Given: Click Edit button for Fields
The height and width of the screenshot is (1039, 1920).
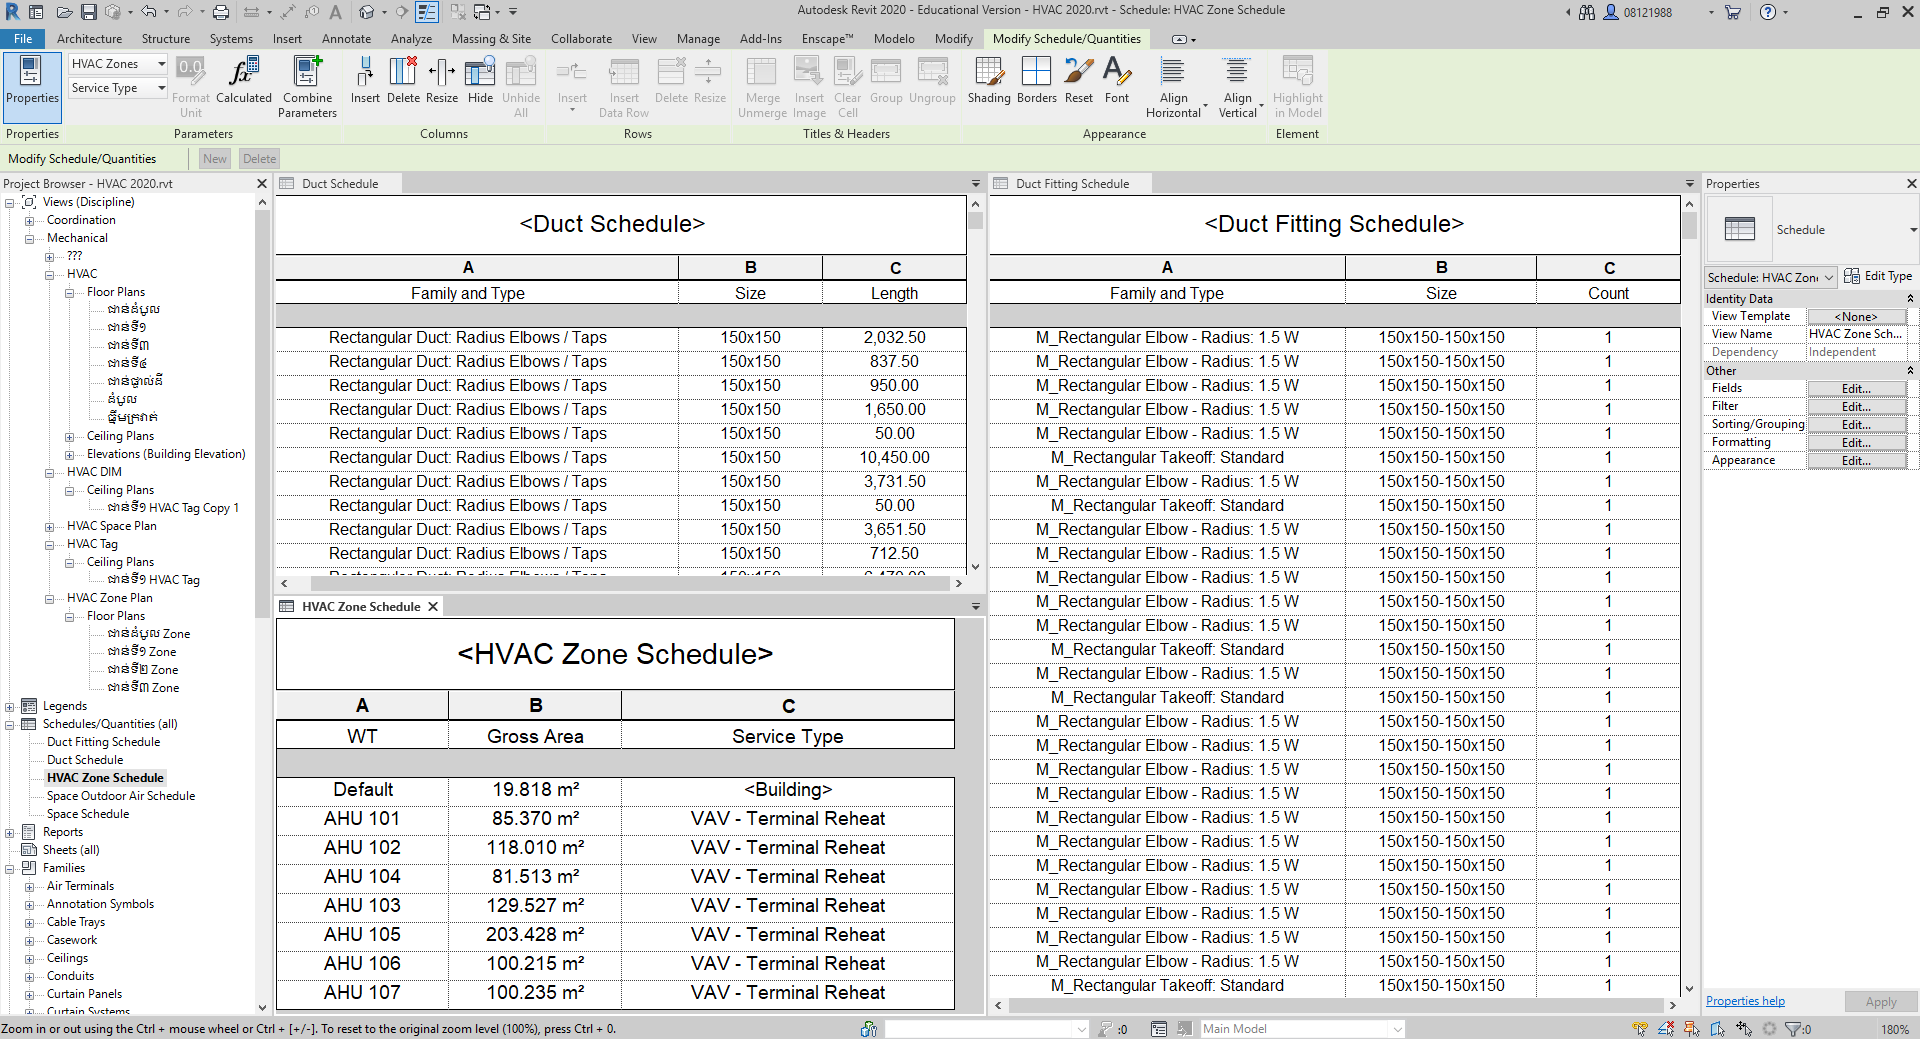Looking at the screenshot, I should [x=1856, y=389].
